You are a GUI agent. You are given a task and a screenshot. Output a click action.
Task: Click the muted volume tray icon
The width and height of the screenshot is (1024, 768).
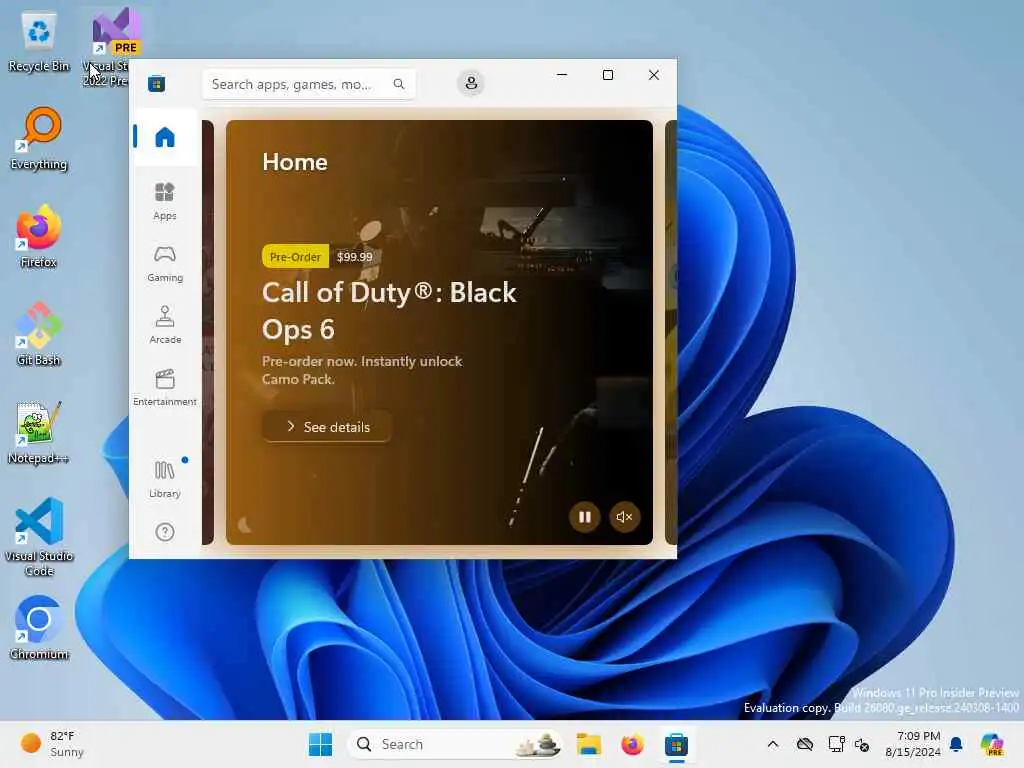coord(862,744)
